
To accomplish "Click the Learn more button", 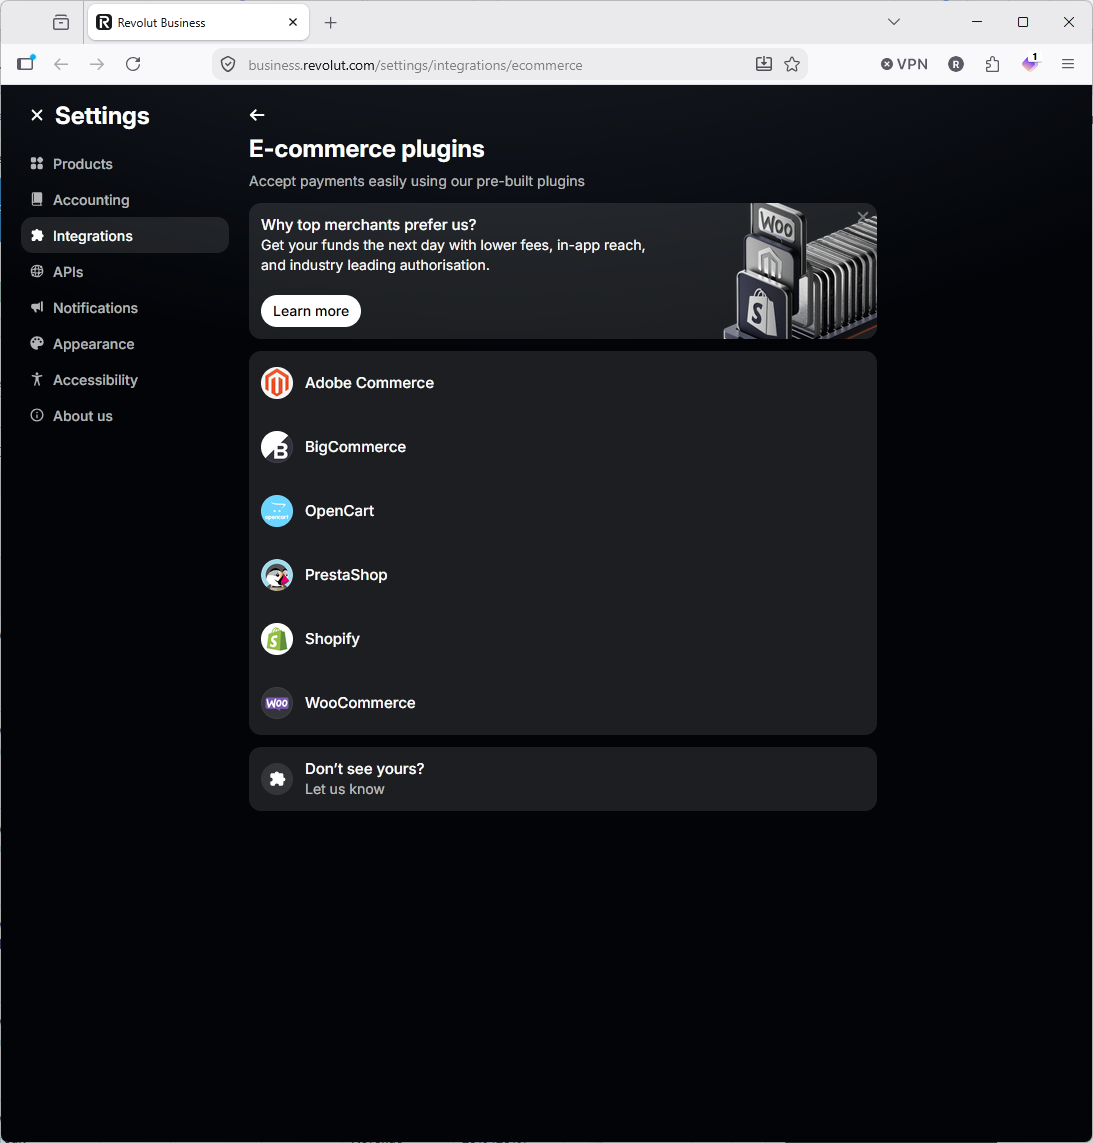I will click(311, 311).
